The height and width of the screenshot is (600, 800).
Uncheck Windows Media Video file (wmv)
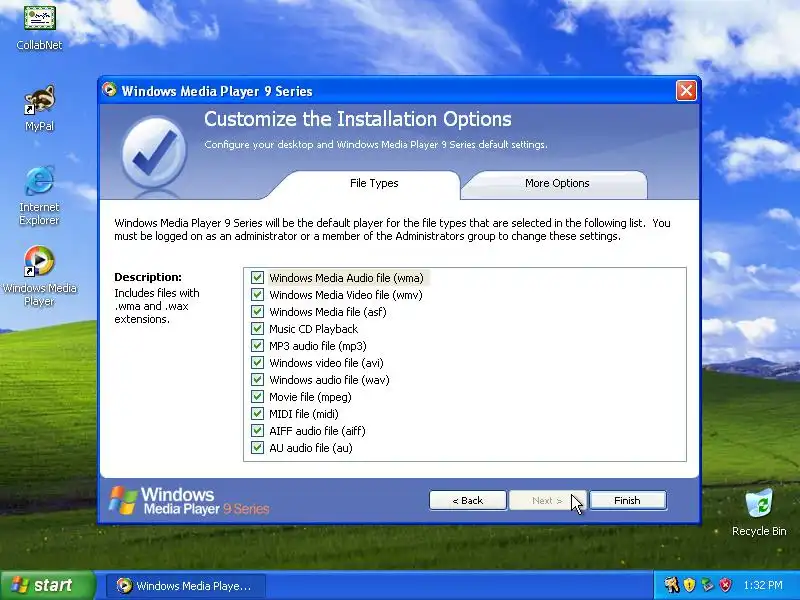[257, 294]
